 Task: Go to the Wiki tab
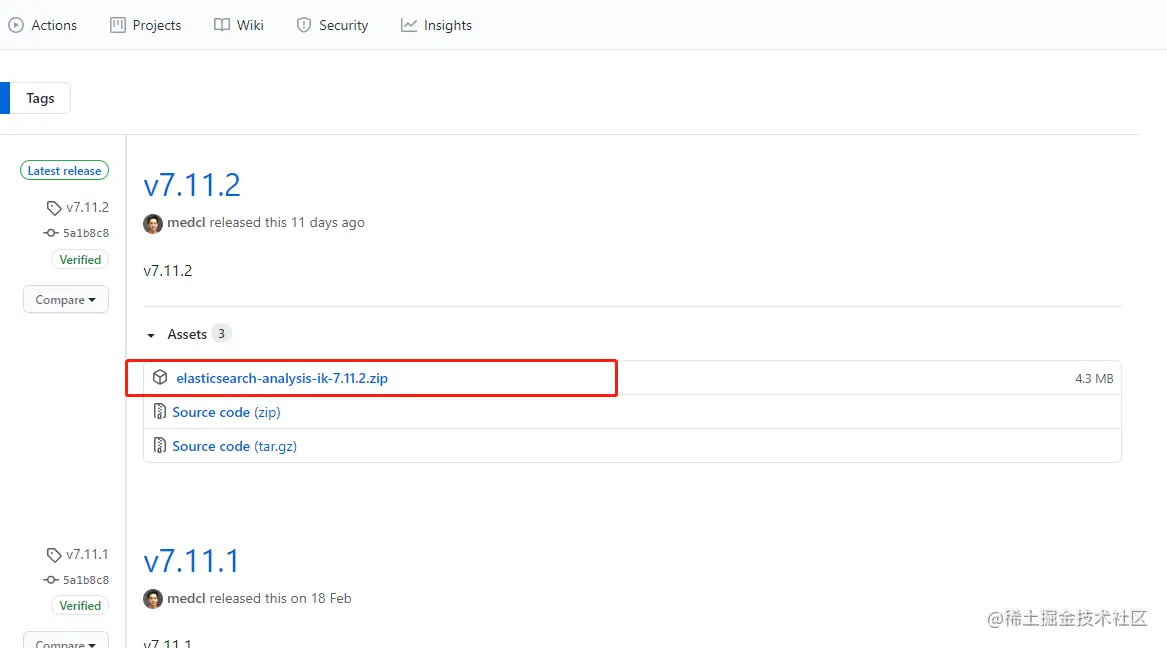239,25
